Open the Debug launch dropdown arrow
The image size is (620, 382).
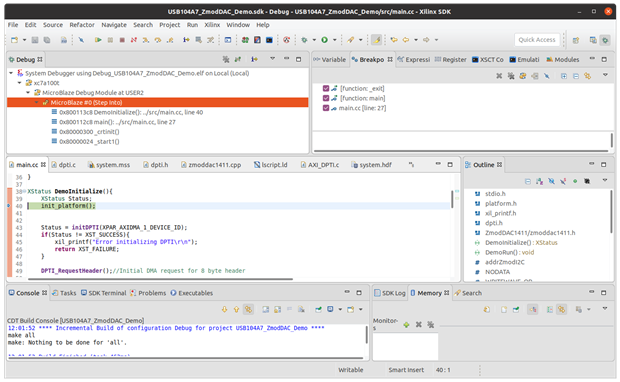click(314, 40)
